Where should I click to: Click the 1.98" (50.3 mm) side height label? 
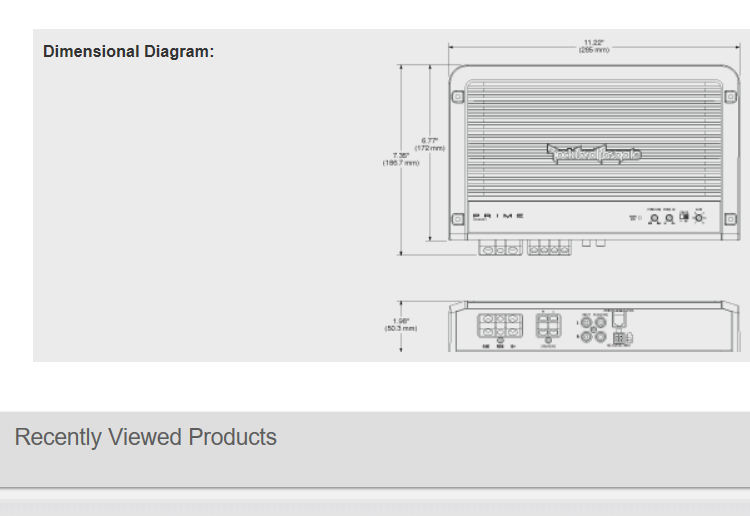pyautogui.click(x=401, y=324)
